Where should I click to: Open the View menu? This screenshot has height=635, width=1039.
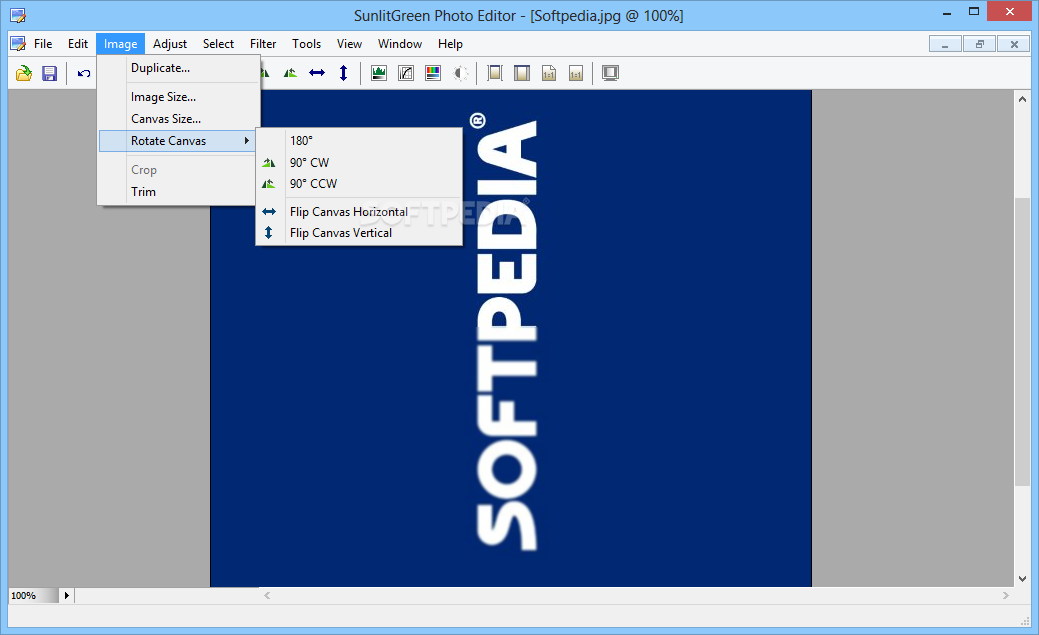(349, 44)
